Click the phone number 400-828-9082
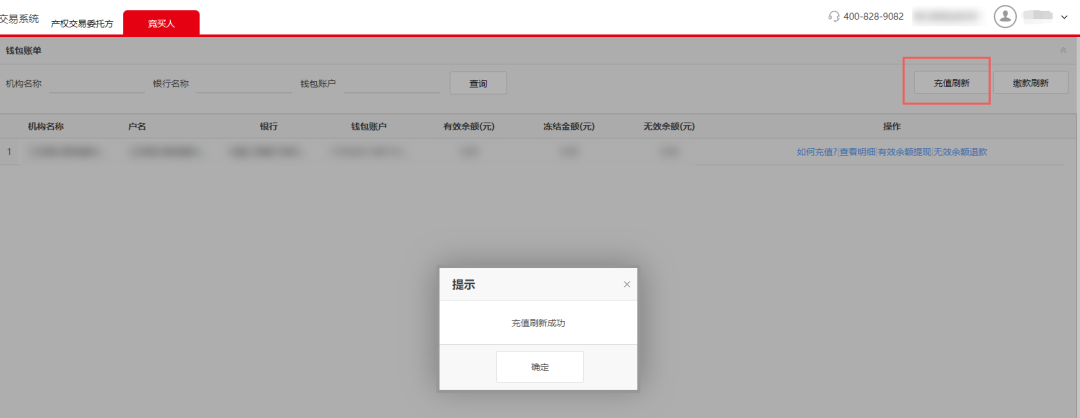1080x418 pixels. tap(873, 17)
